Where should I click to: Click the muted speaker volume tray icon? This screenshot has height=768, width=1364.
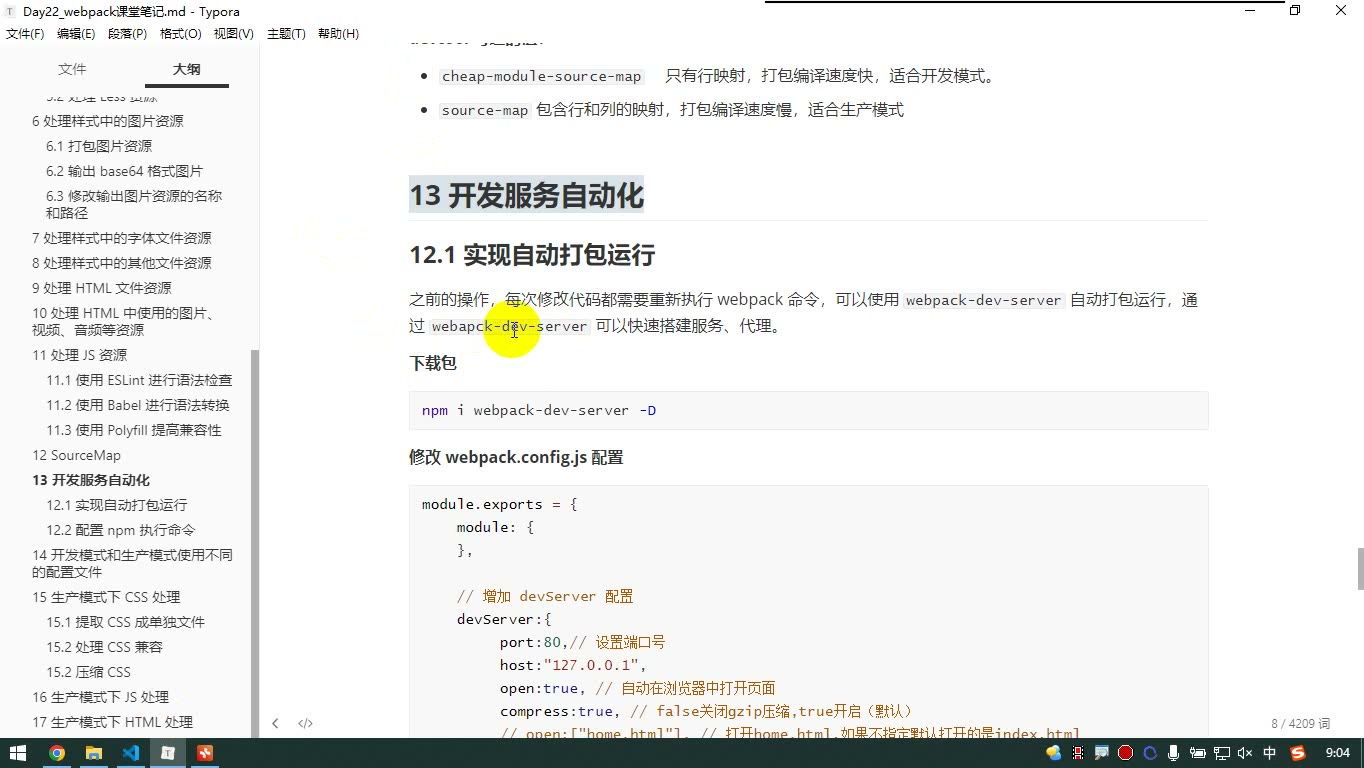[1245, 753]
